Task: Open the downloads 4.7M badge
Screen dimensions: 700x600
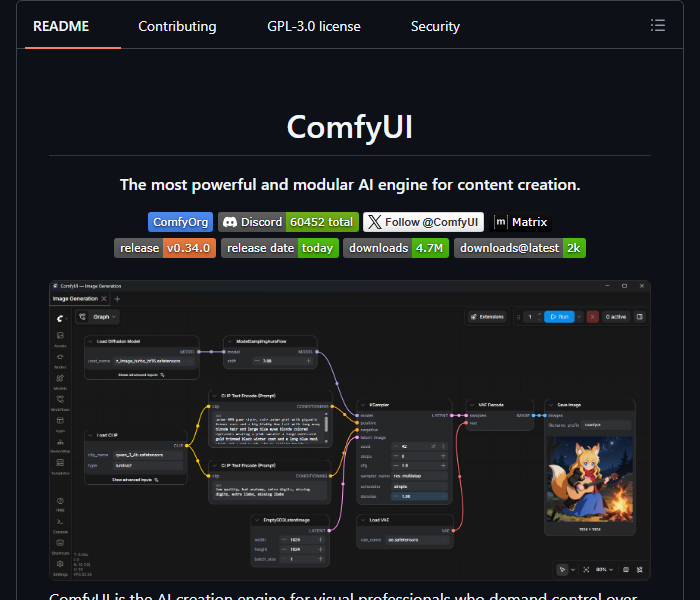Action: pyautogui.click(x=396, y=248)
